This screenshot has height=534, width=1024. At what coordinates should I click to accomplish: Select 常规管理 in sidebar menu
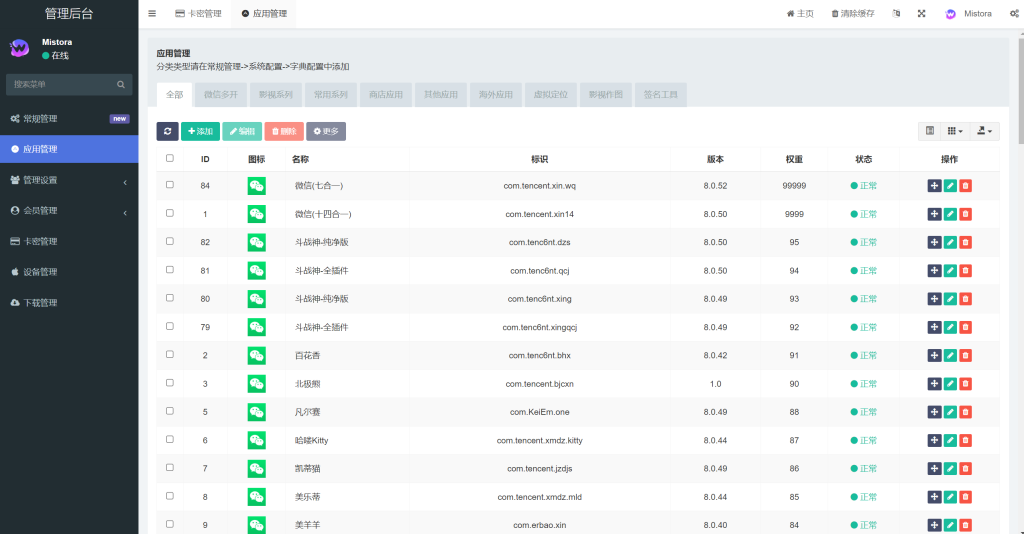tap(69, 119)
